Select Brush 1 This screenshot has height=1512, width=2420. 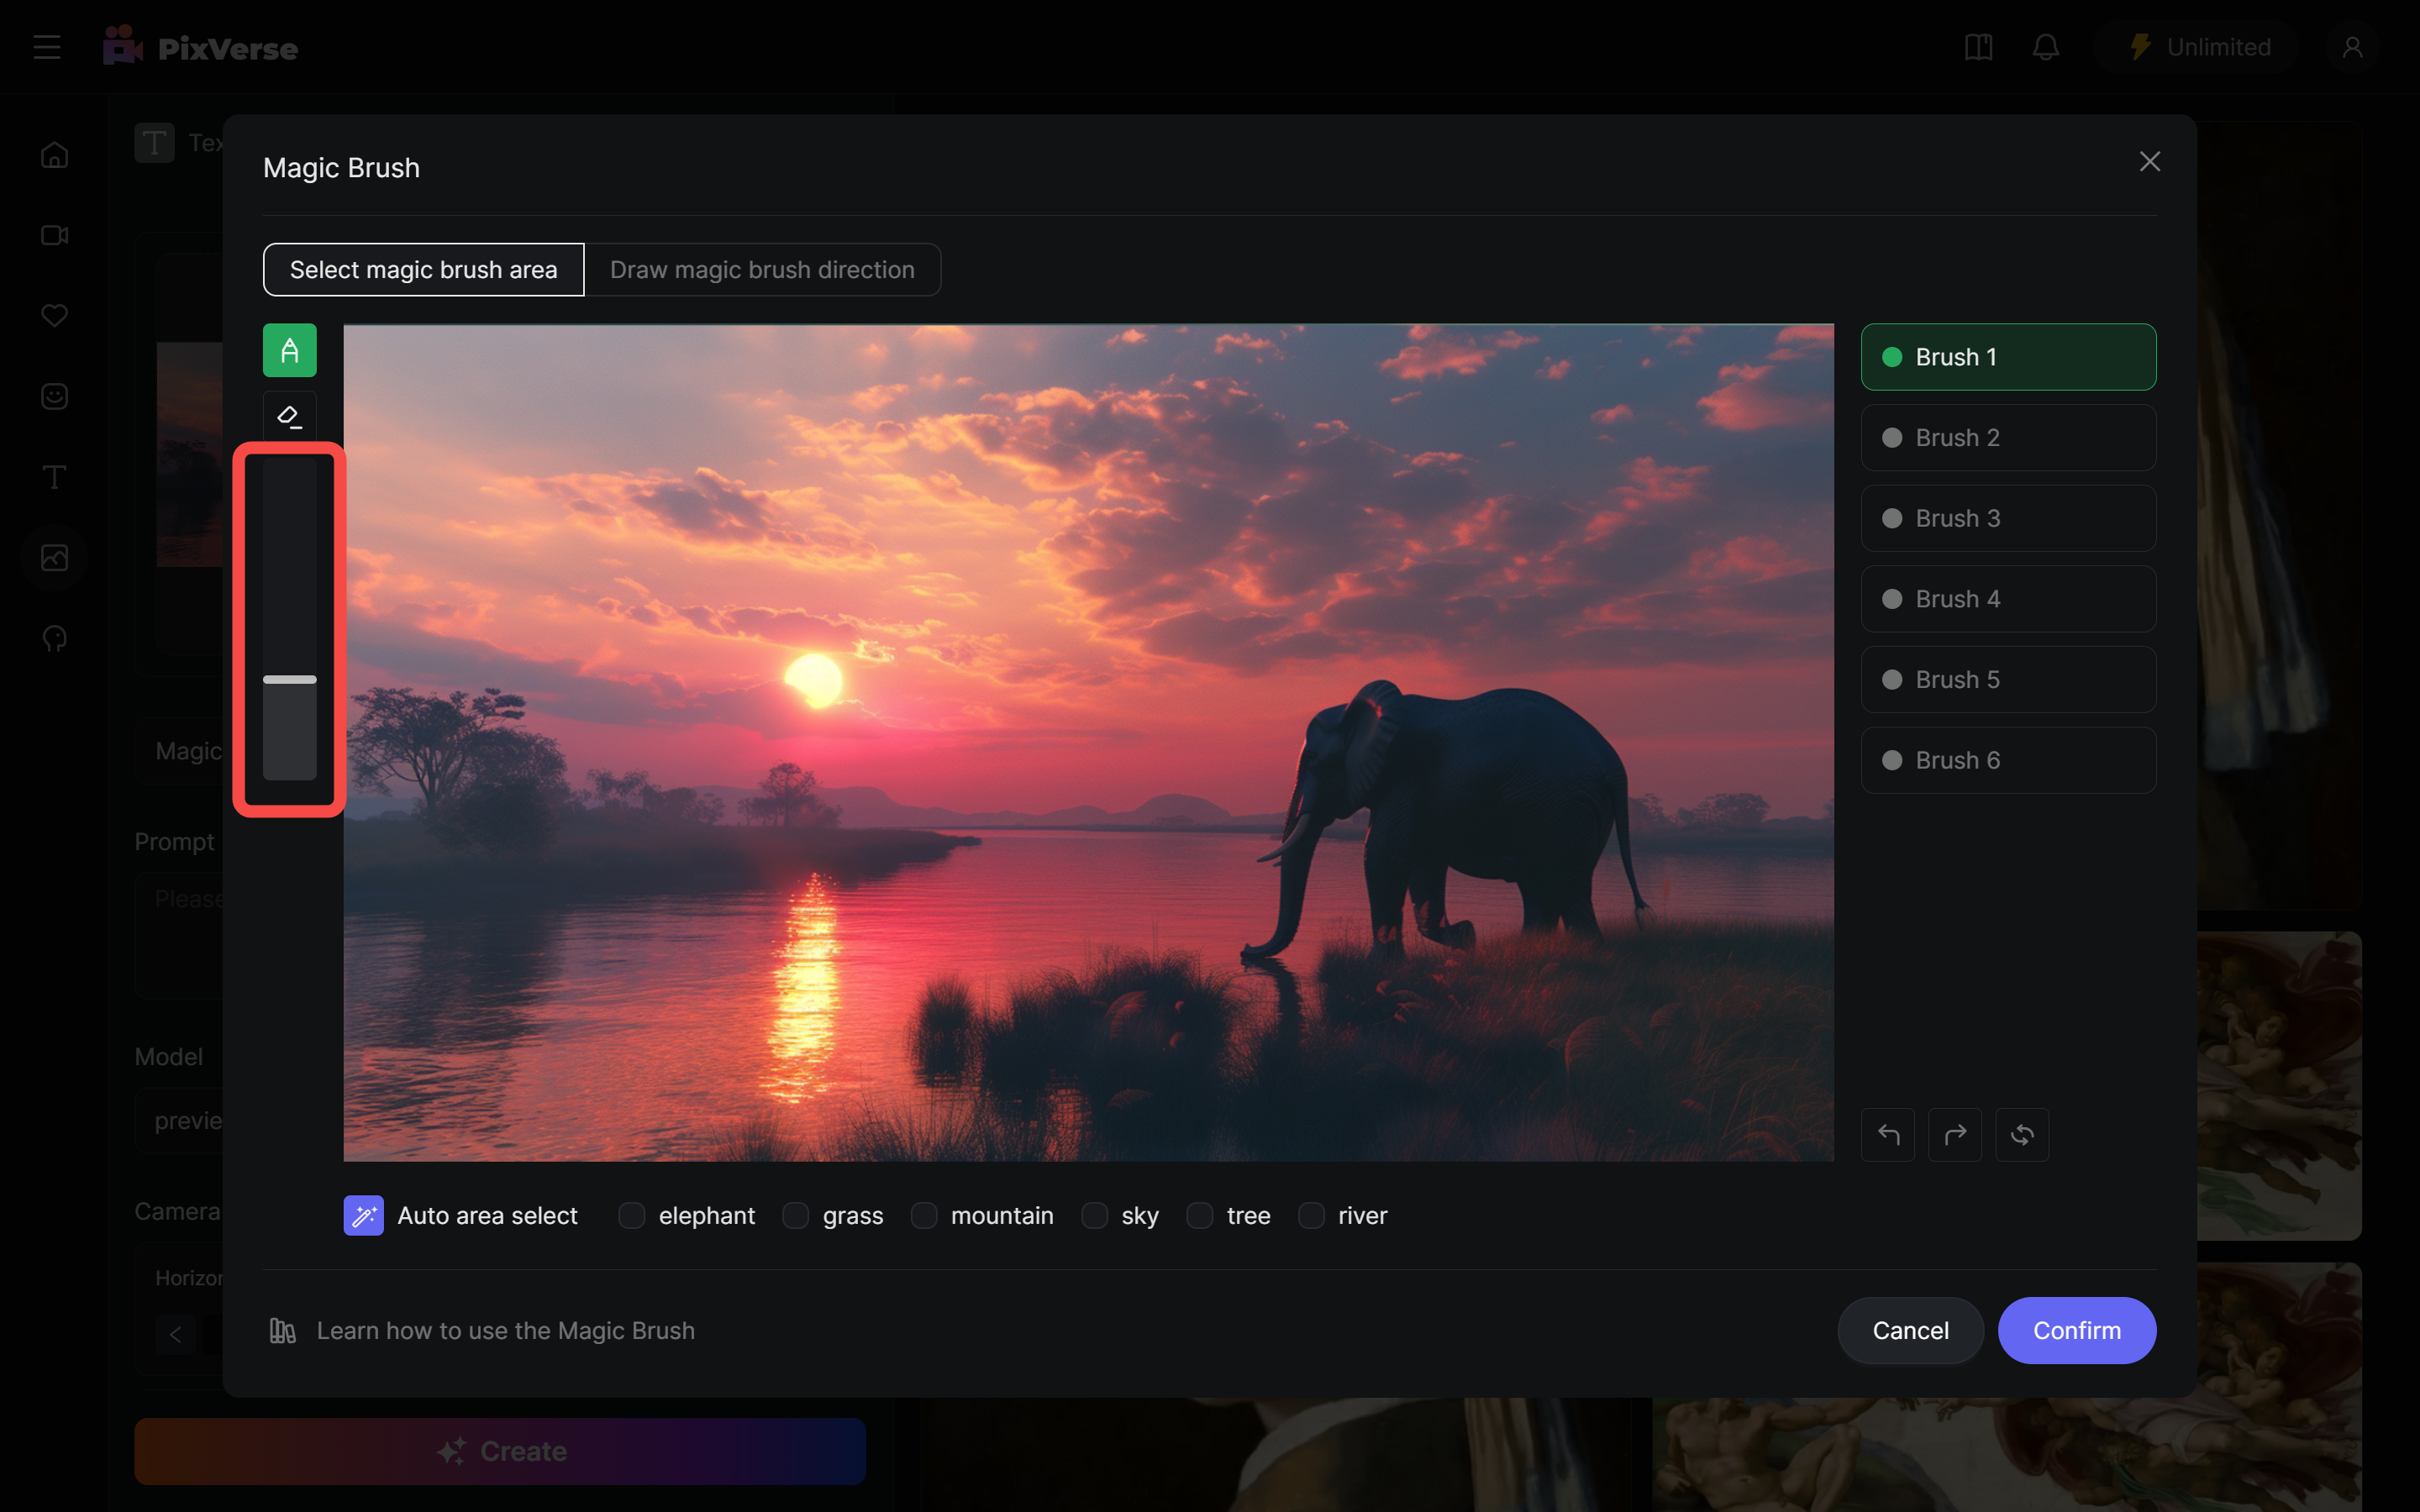(x=2008, y=357)
